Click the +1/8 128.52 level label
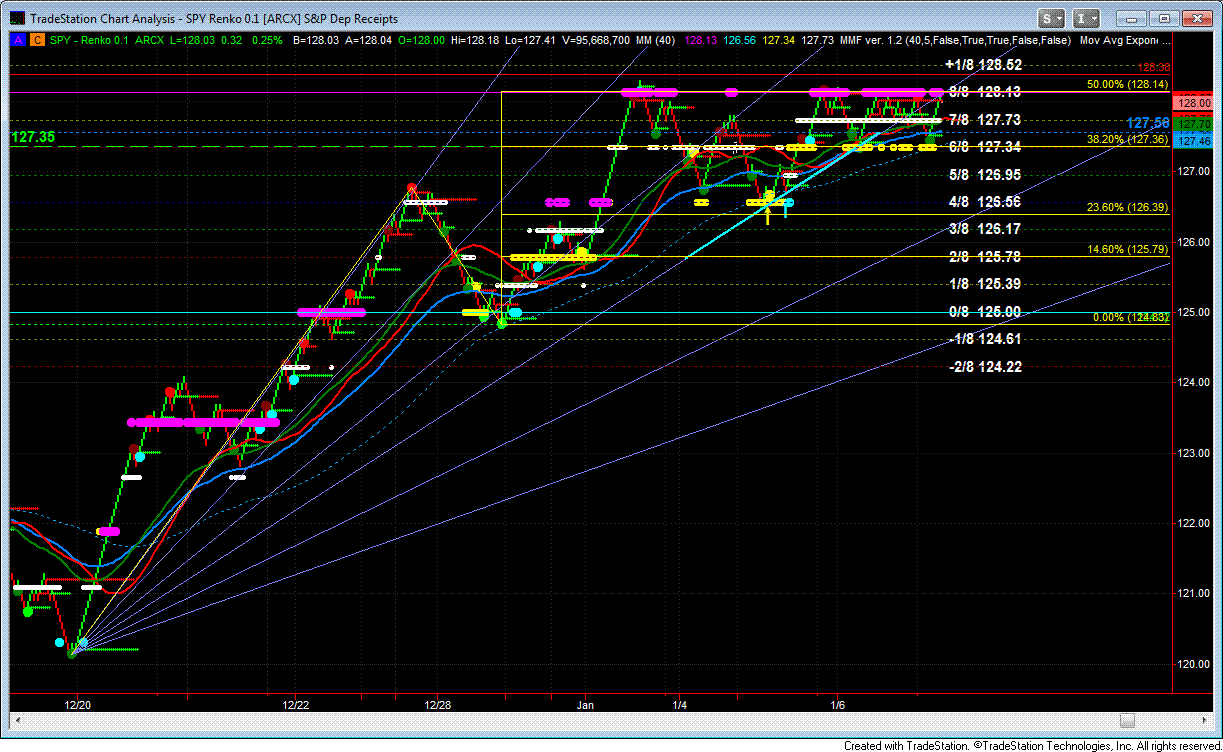1223x752 pixels. [x=983, y=64]
